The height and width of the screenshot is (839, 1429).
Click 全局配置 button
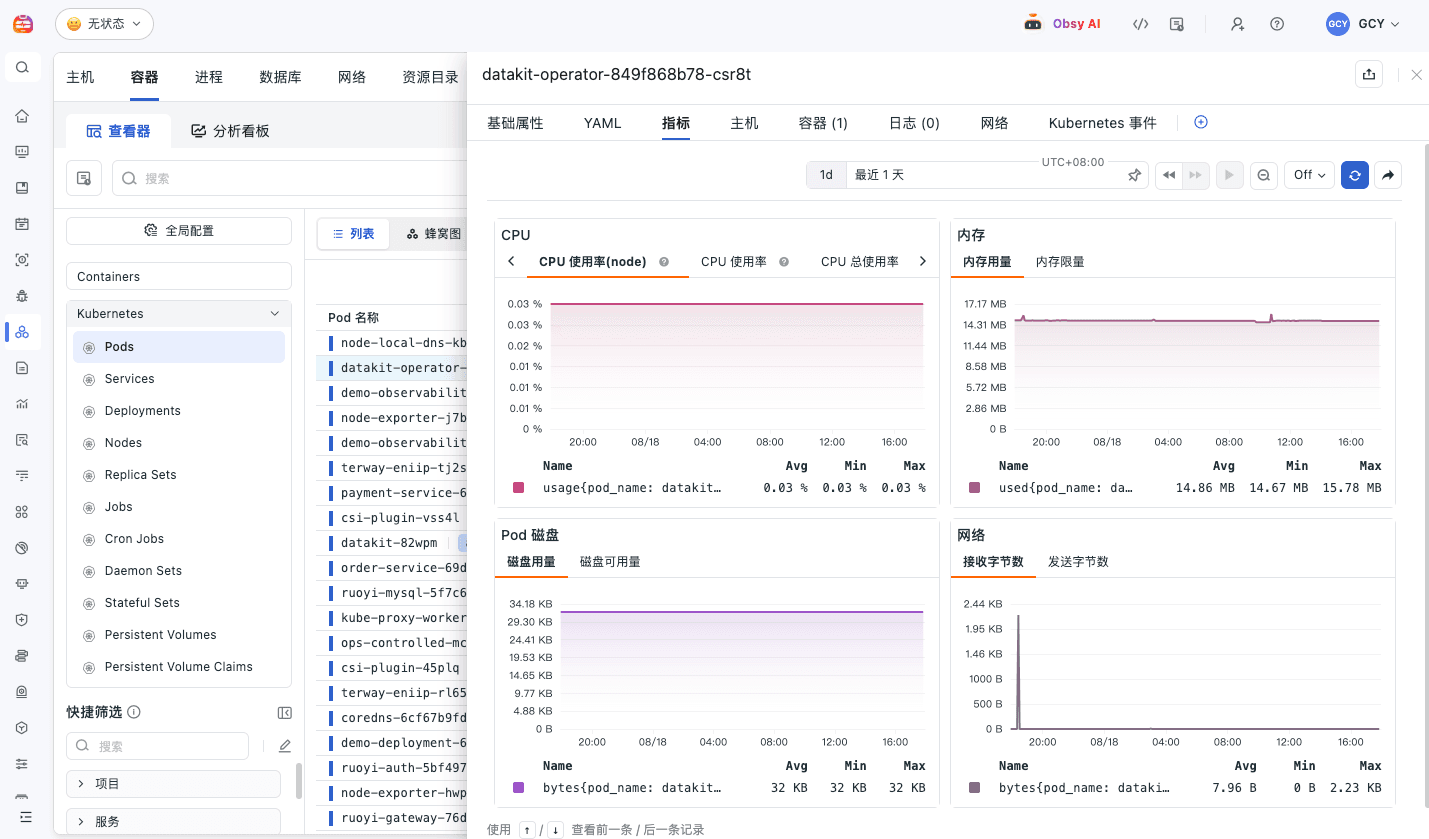pyautogui.click(x=179, y=231)
